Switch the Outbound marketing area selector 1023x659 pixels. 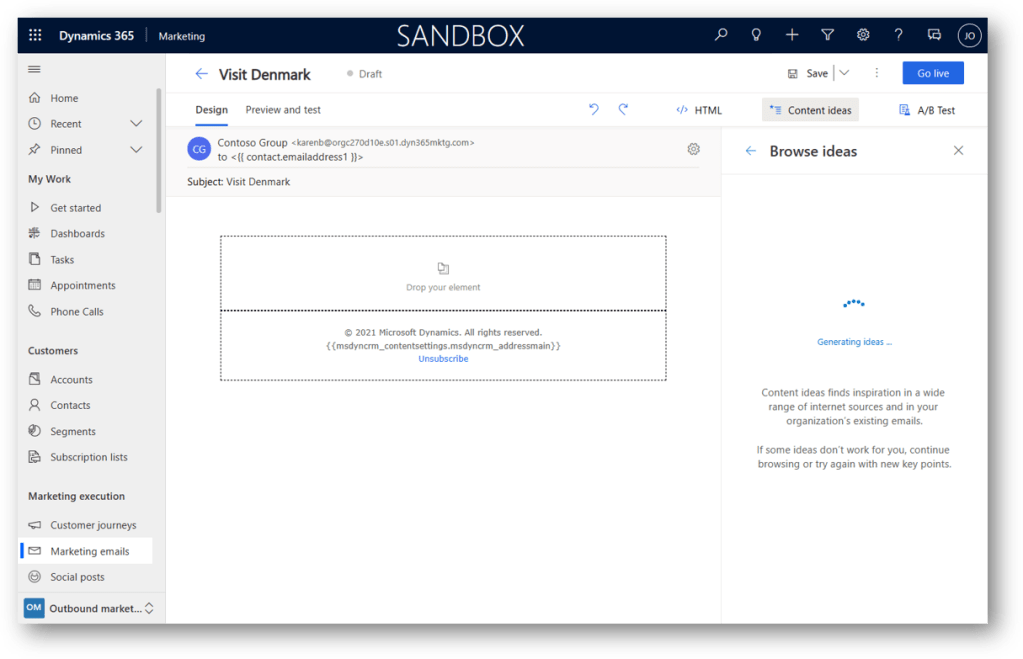click(x=149, y=608)
